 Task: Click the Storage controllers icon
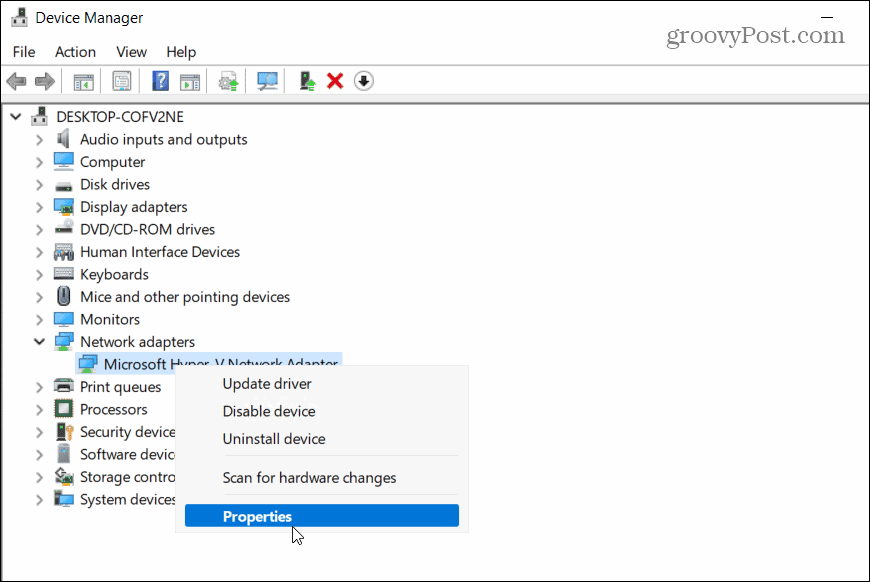[x=64, y=476]
